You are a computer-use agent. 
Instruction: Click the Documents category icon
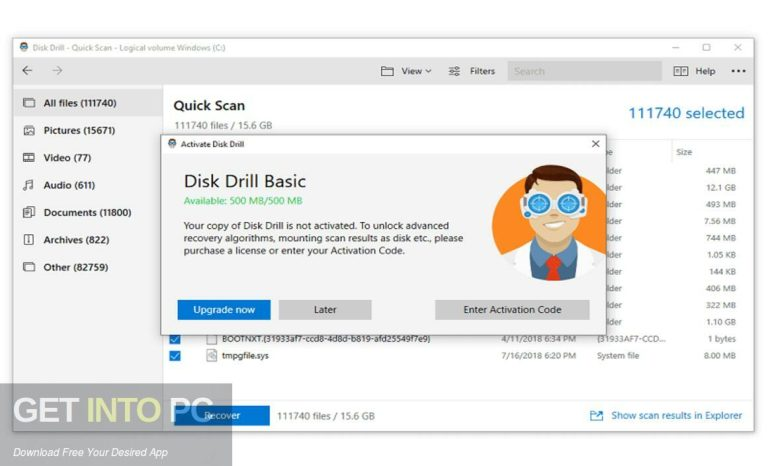pos(29,212)
